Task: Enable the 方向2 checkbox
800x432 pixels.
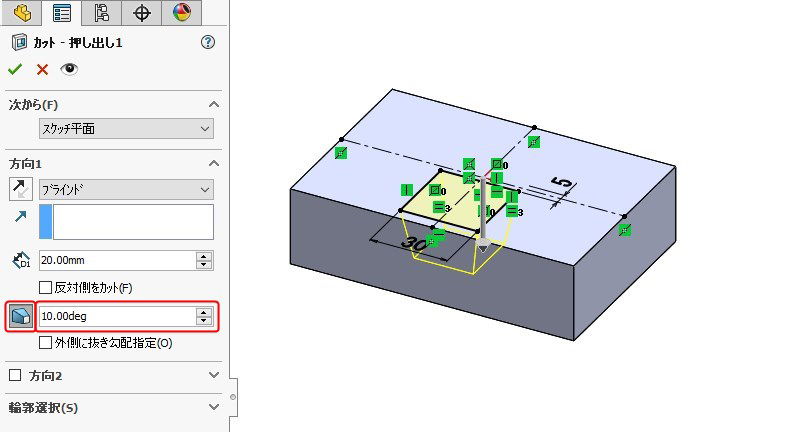Action: [x=15, y=376]
